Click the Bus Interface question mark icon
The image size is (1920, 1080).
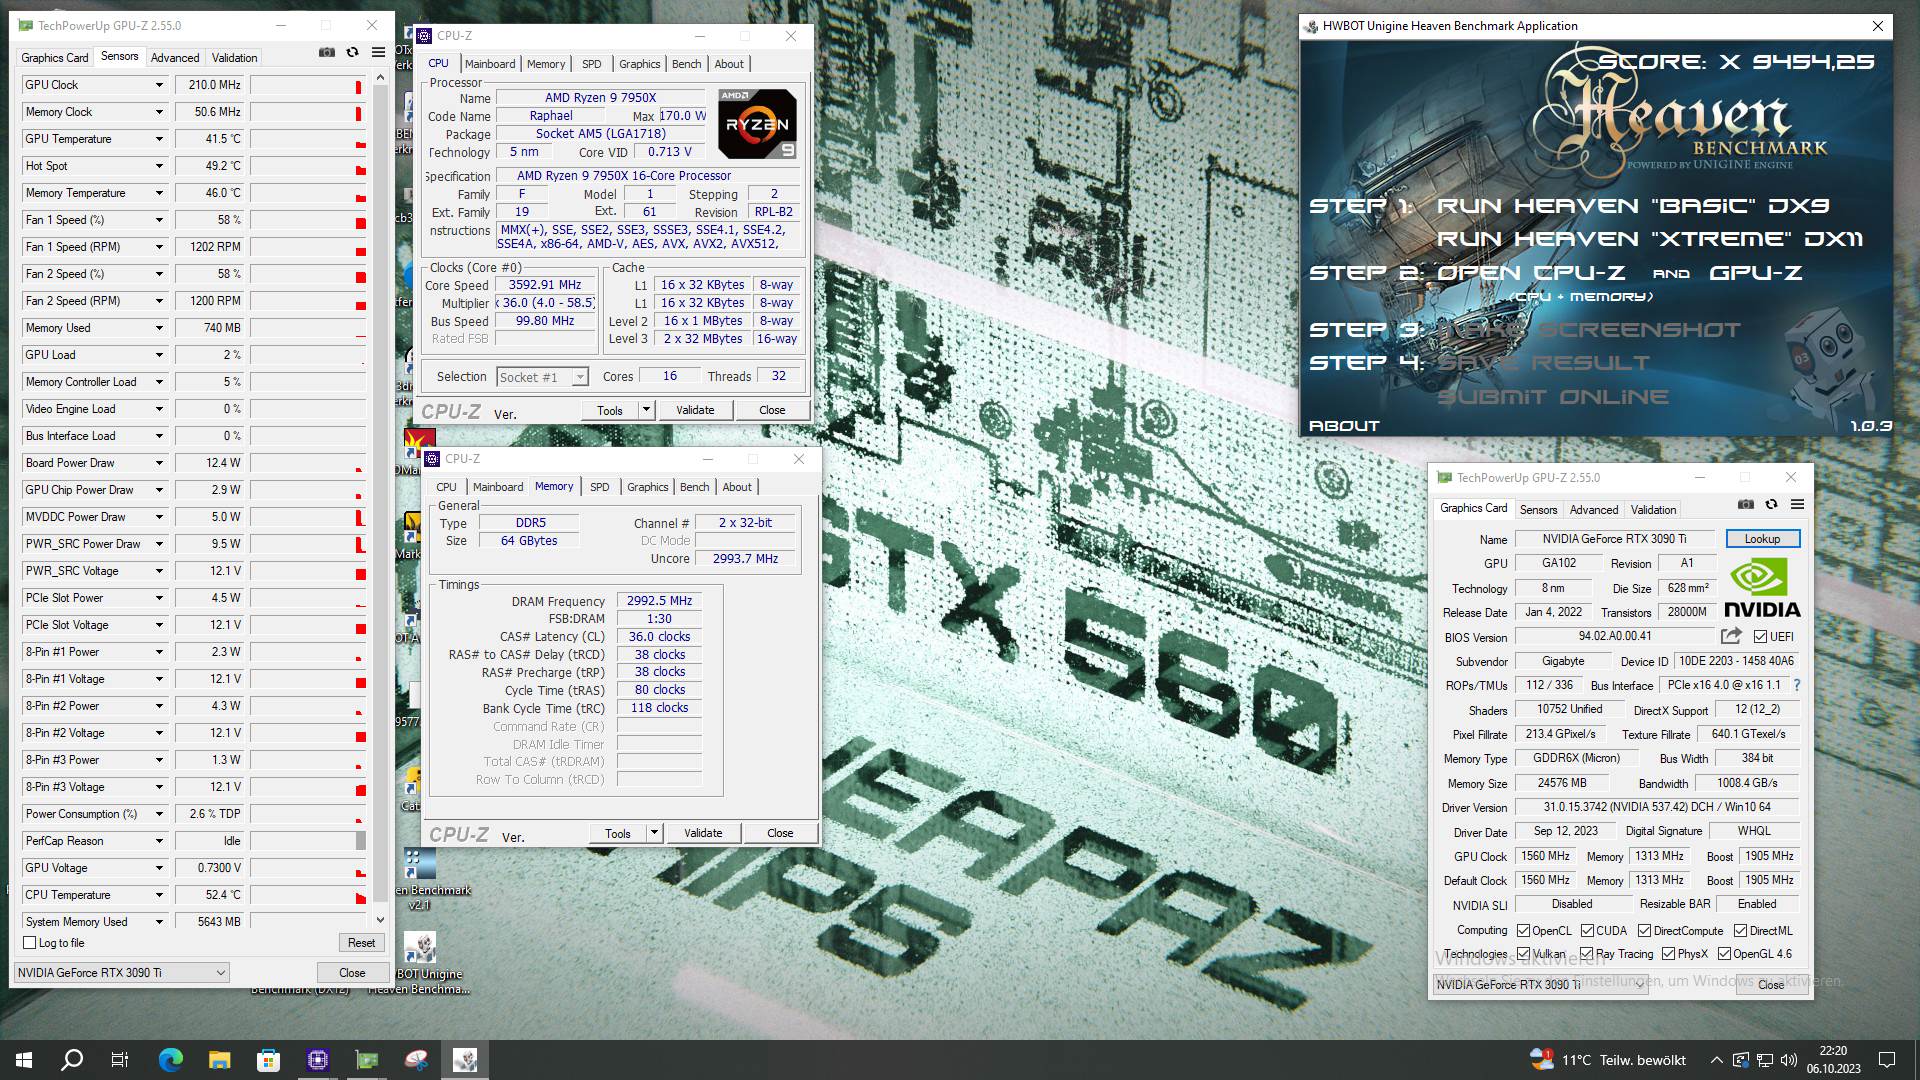coord(1797,685)
